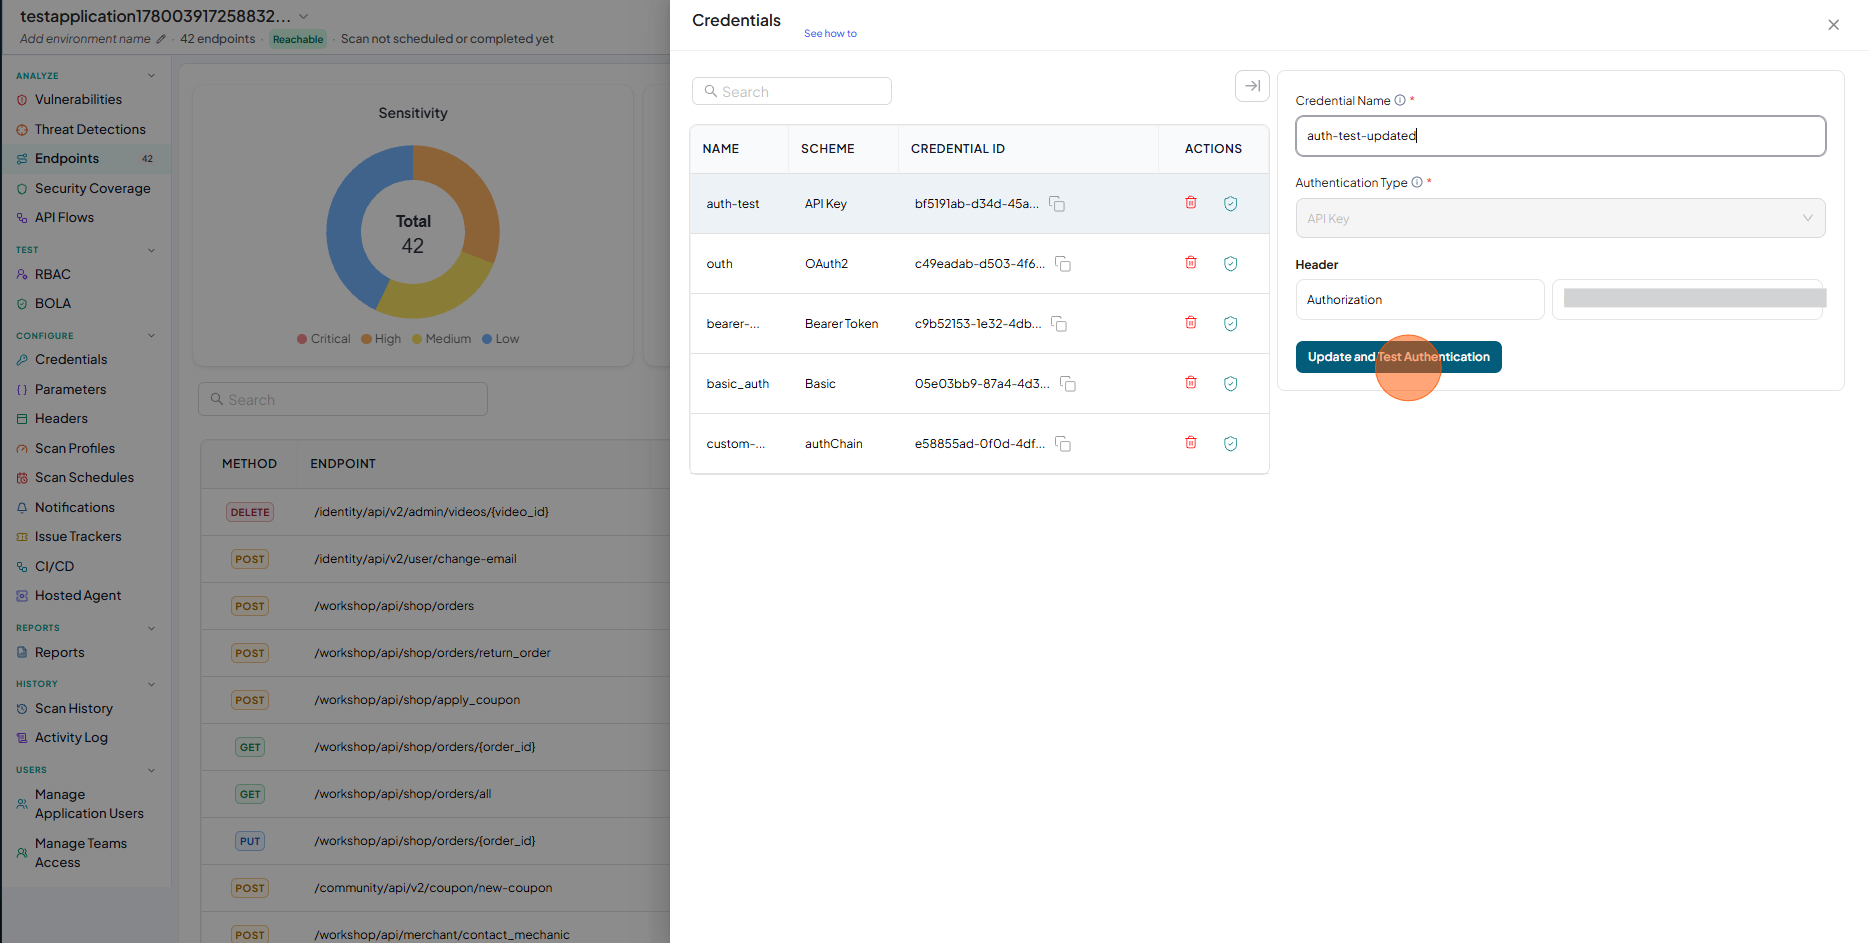
Task: Verify the basic_auth credential shield icon
Action: [1231, 384]
